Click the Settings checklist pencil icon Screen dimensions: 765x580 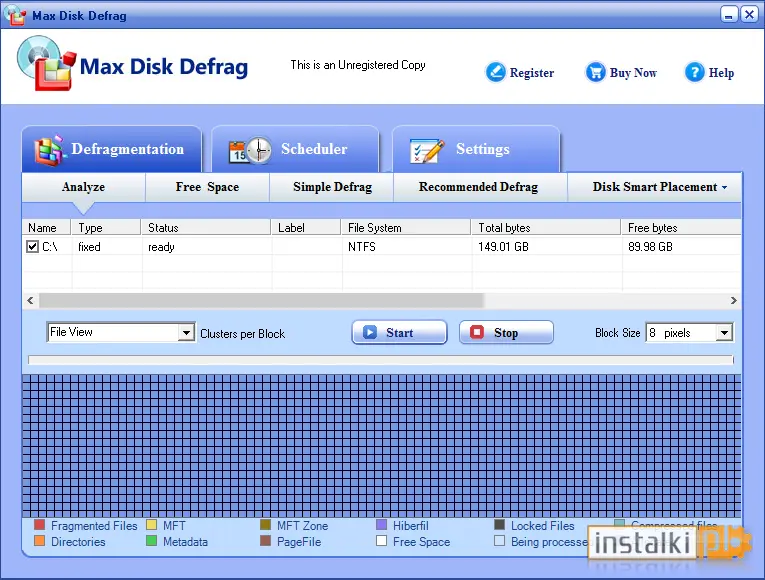click(x=427, y=151)
